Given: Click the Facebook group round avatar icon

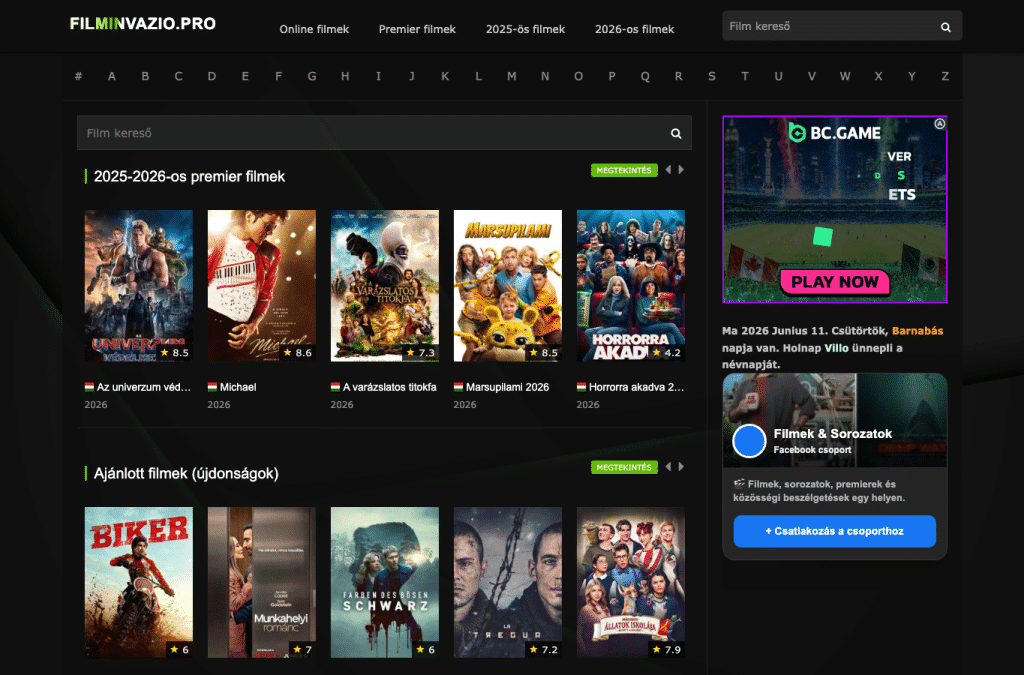Looking at the screenshot, I should point(748,441).
